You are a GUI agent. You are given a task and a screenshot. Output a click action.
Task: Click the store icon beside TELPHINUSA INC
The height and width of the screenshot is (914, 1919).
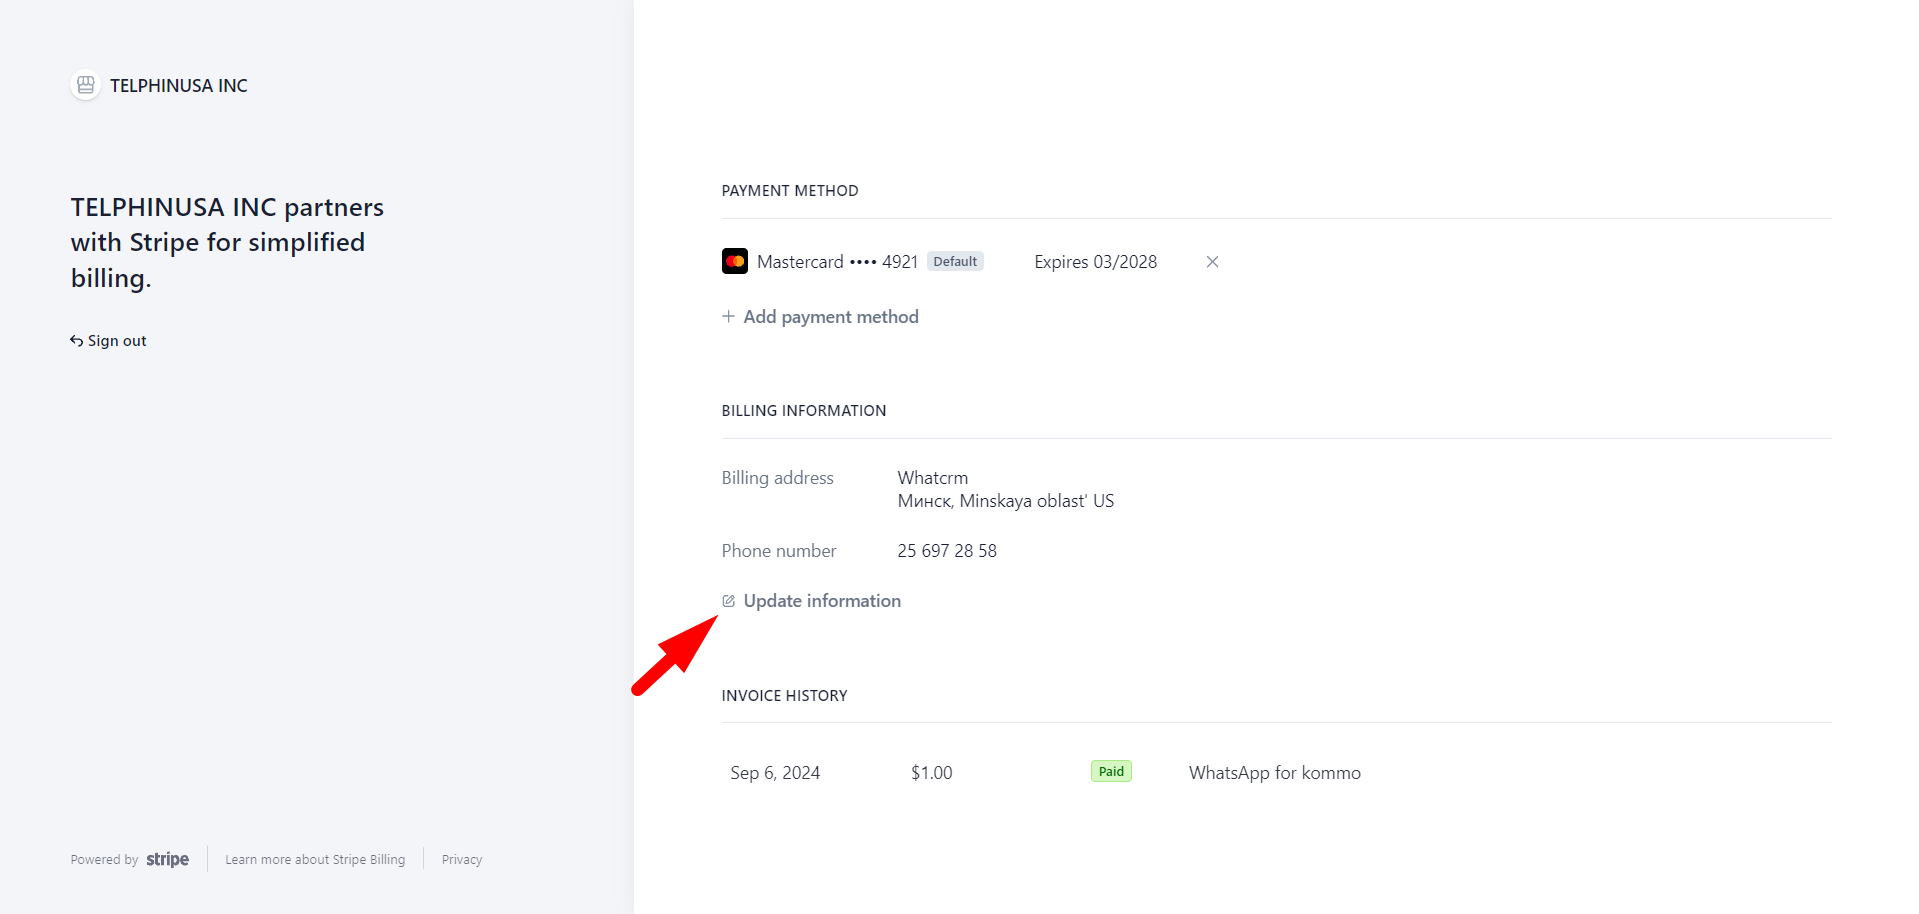click(86, 85)
